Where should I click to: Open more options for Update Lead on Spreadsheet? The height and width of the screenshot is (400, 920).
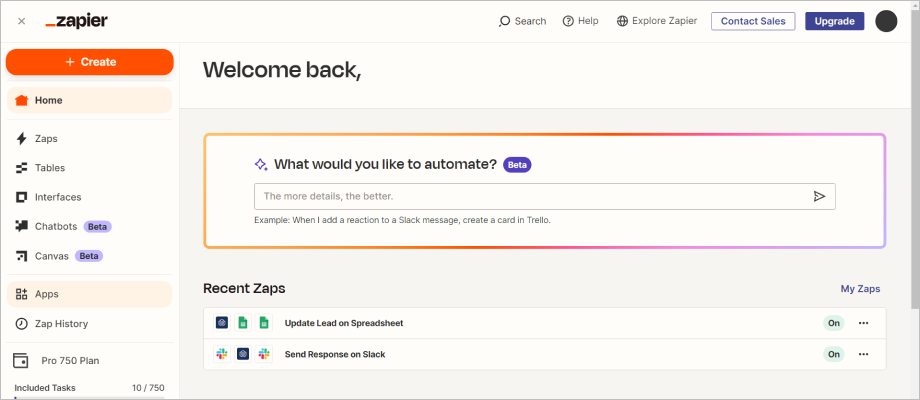point(863,323)
